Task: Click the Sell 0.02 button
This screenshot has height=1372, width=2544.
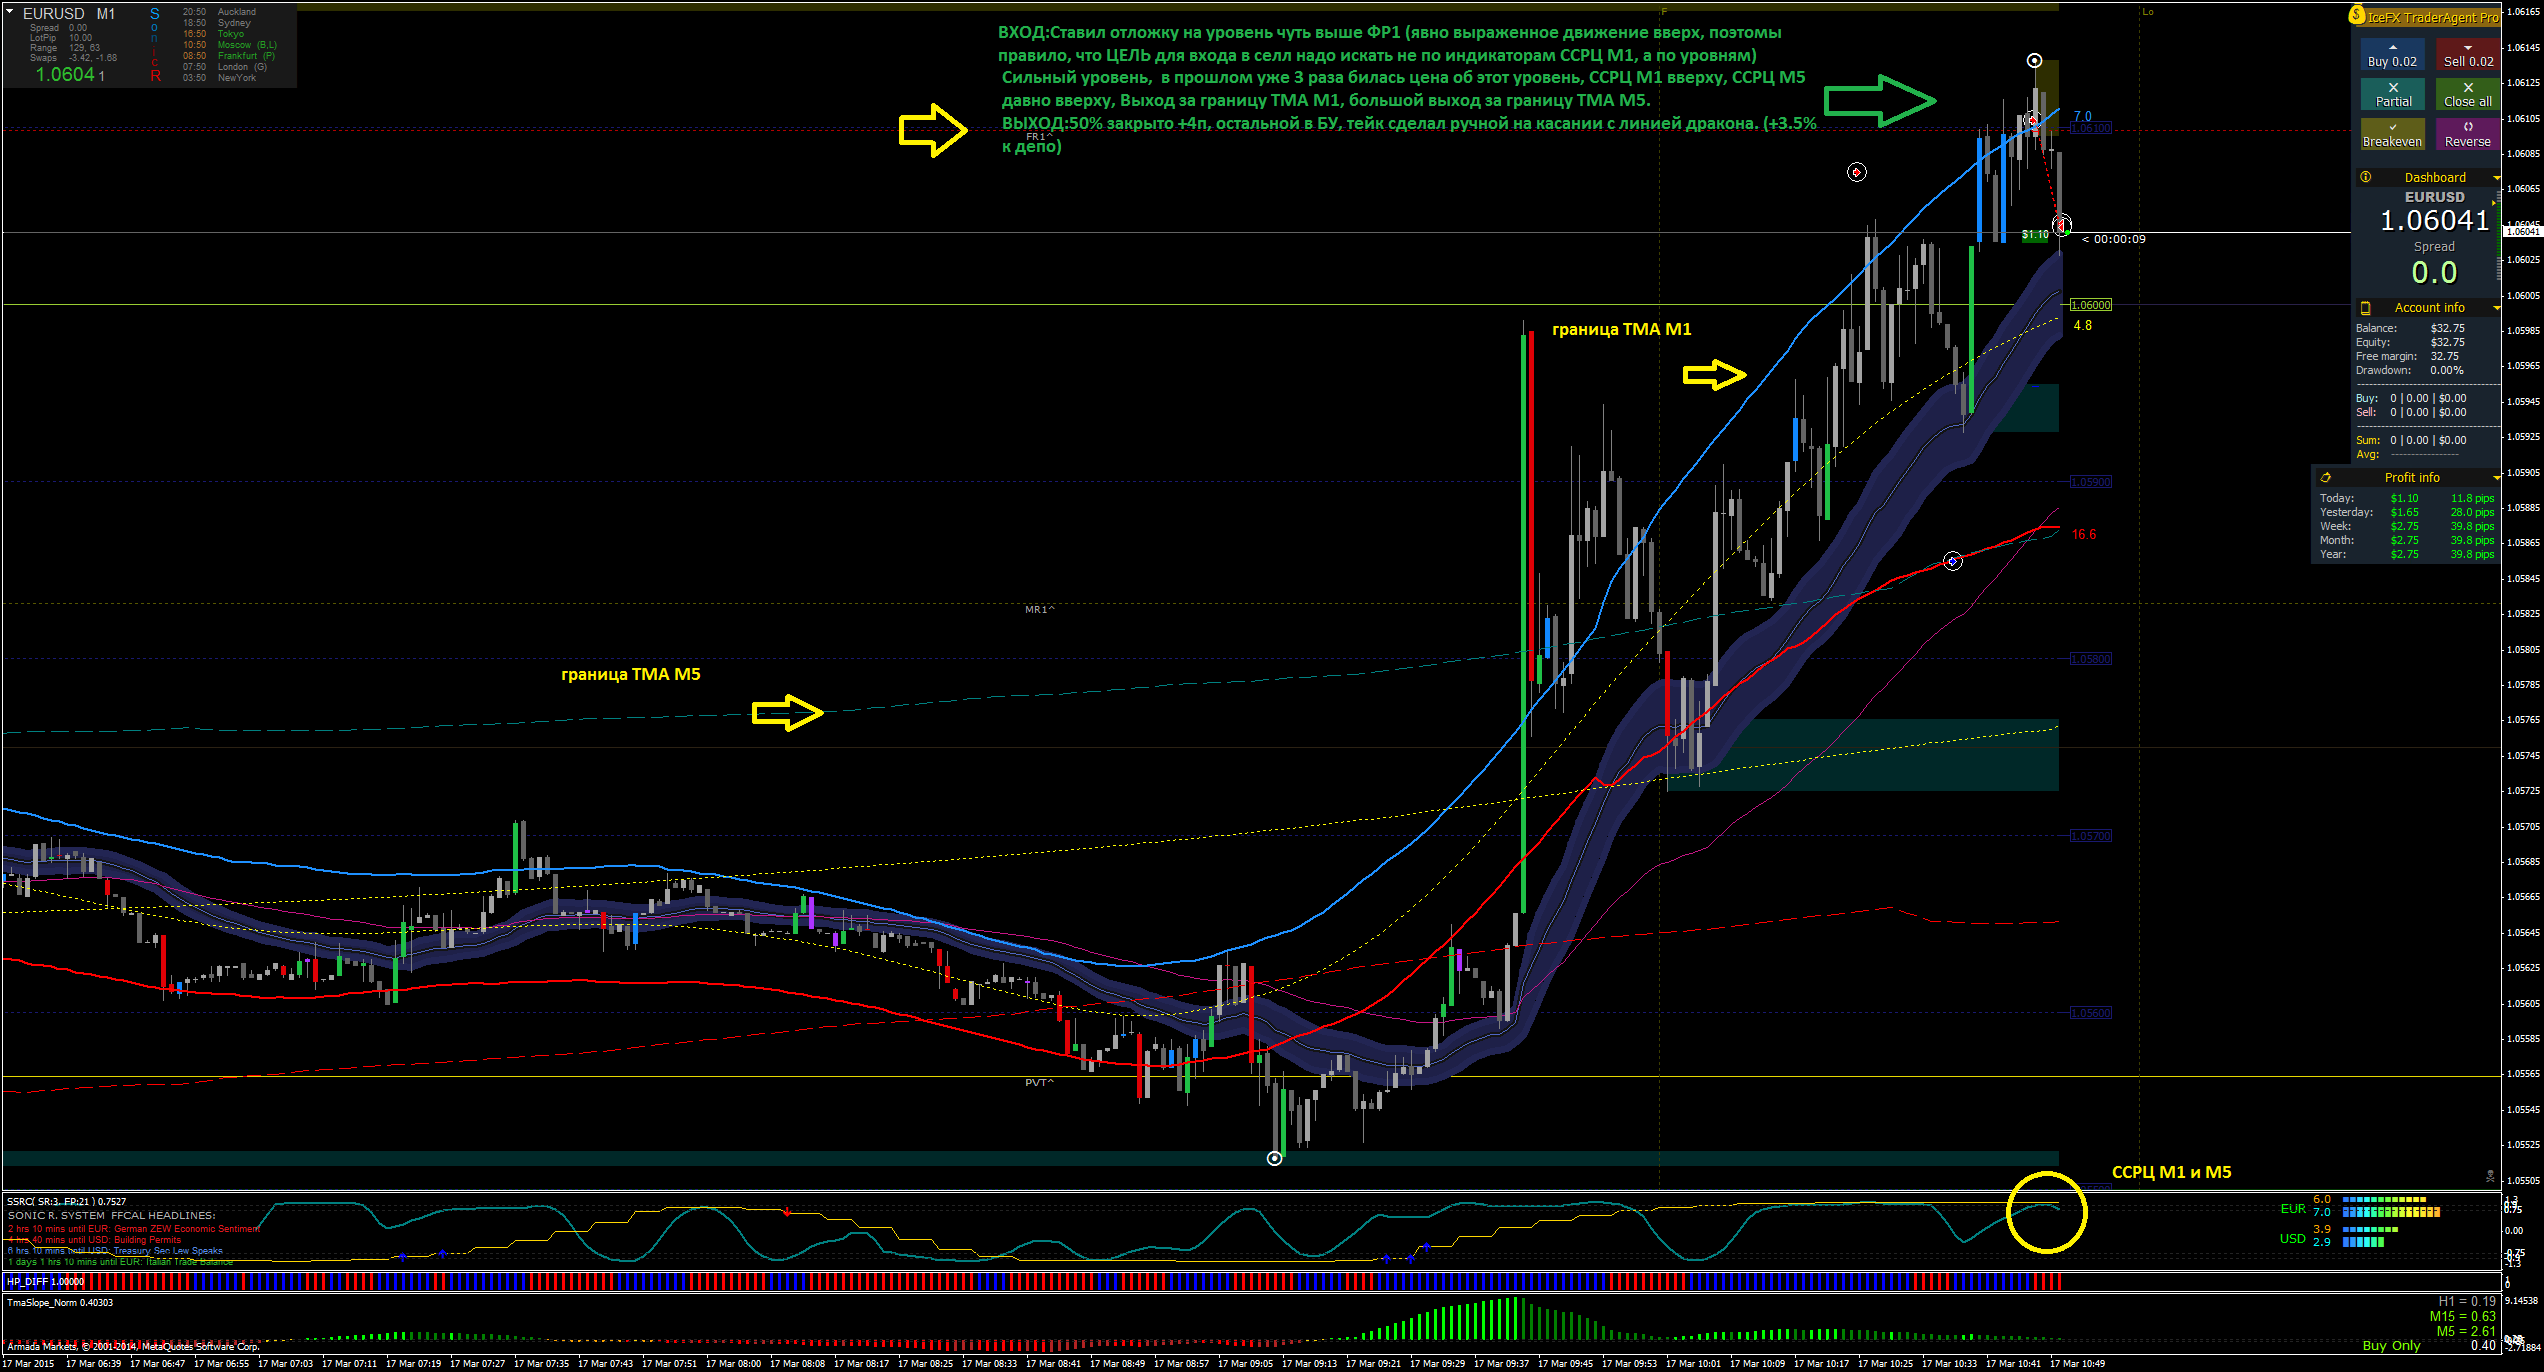Action: tap(2468, 54)
